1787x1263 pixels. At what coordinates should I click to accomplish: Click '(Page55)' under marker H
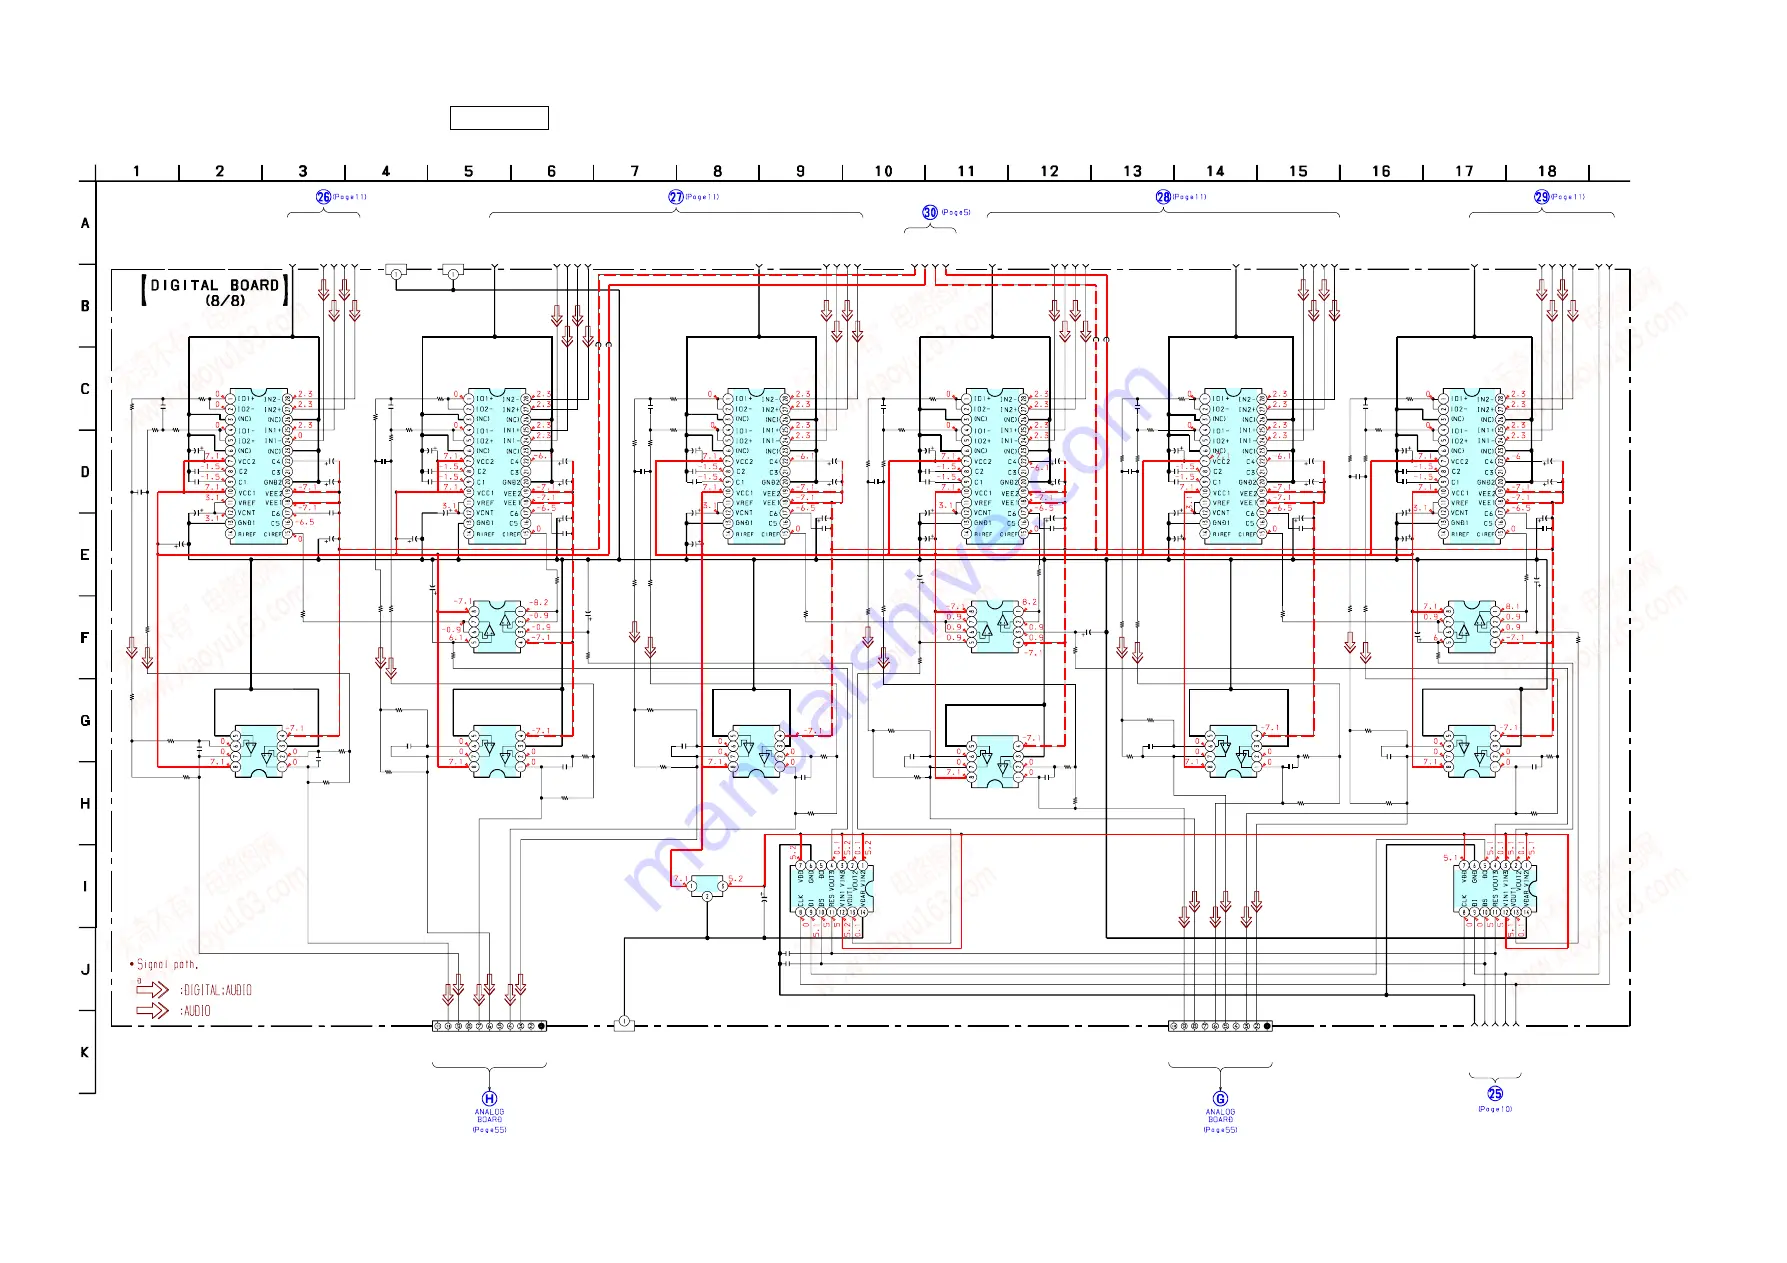[x=489, y=1130]
